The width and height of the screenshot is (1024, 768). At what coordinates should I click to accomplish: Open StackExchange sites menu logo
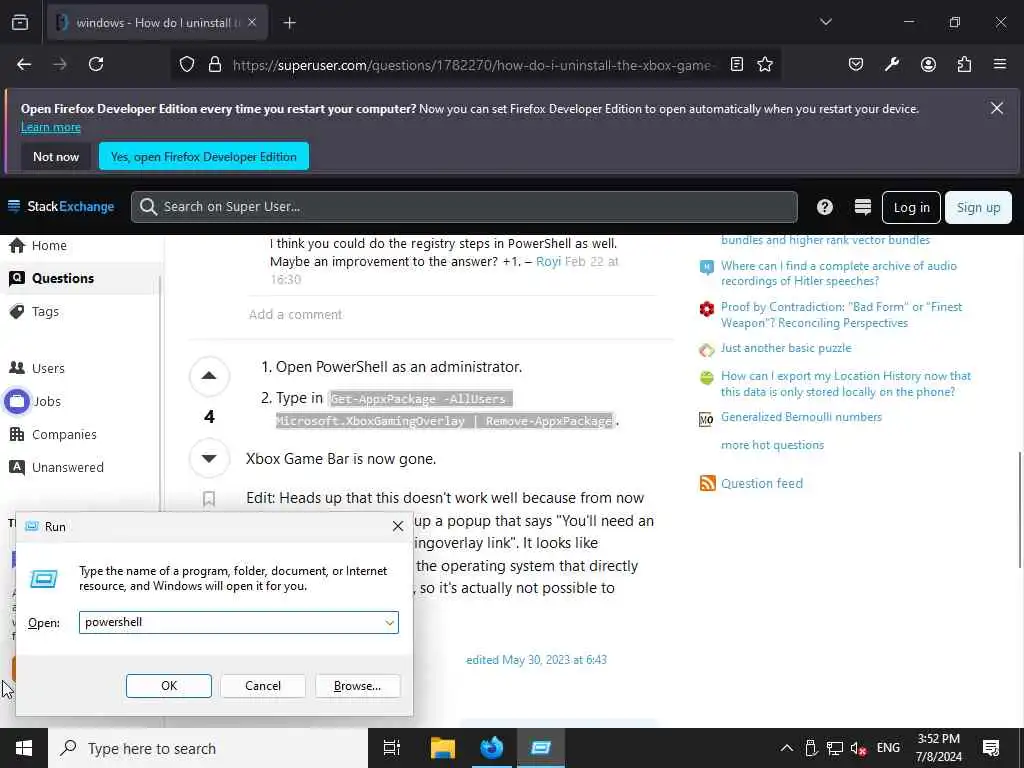pos(61,206)
